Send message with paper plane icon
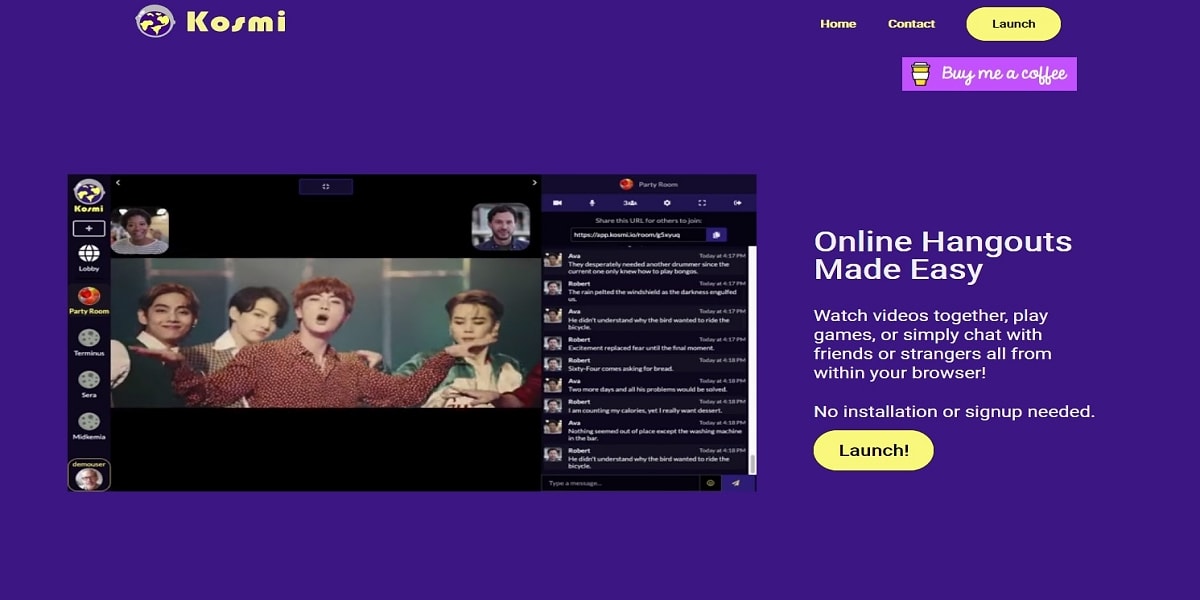 736,483
